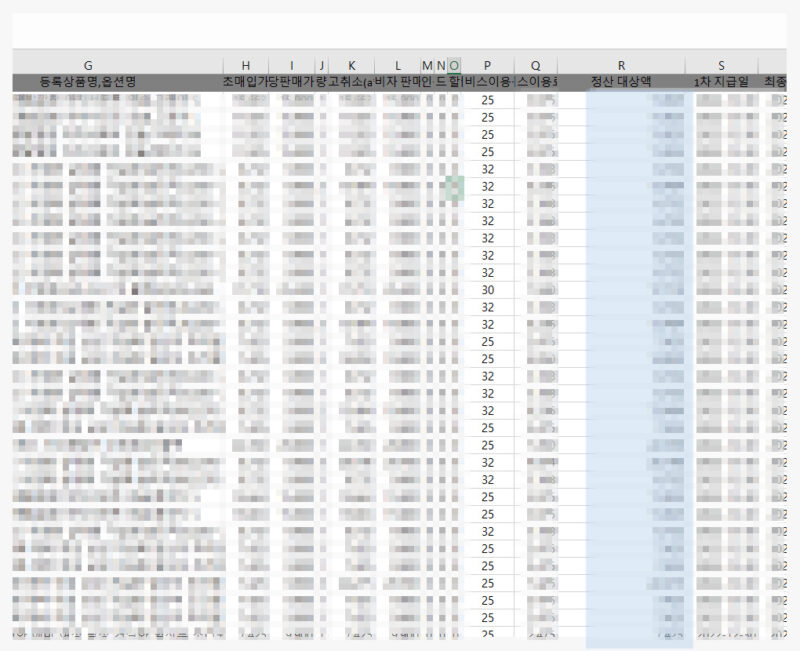Image resolution: width=800 pixels, height=651 pixels.
Task: Click column K header letter
Action: pyautogui.click(x=351, y=65)
